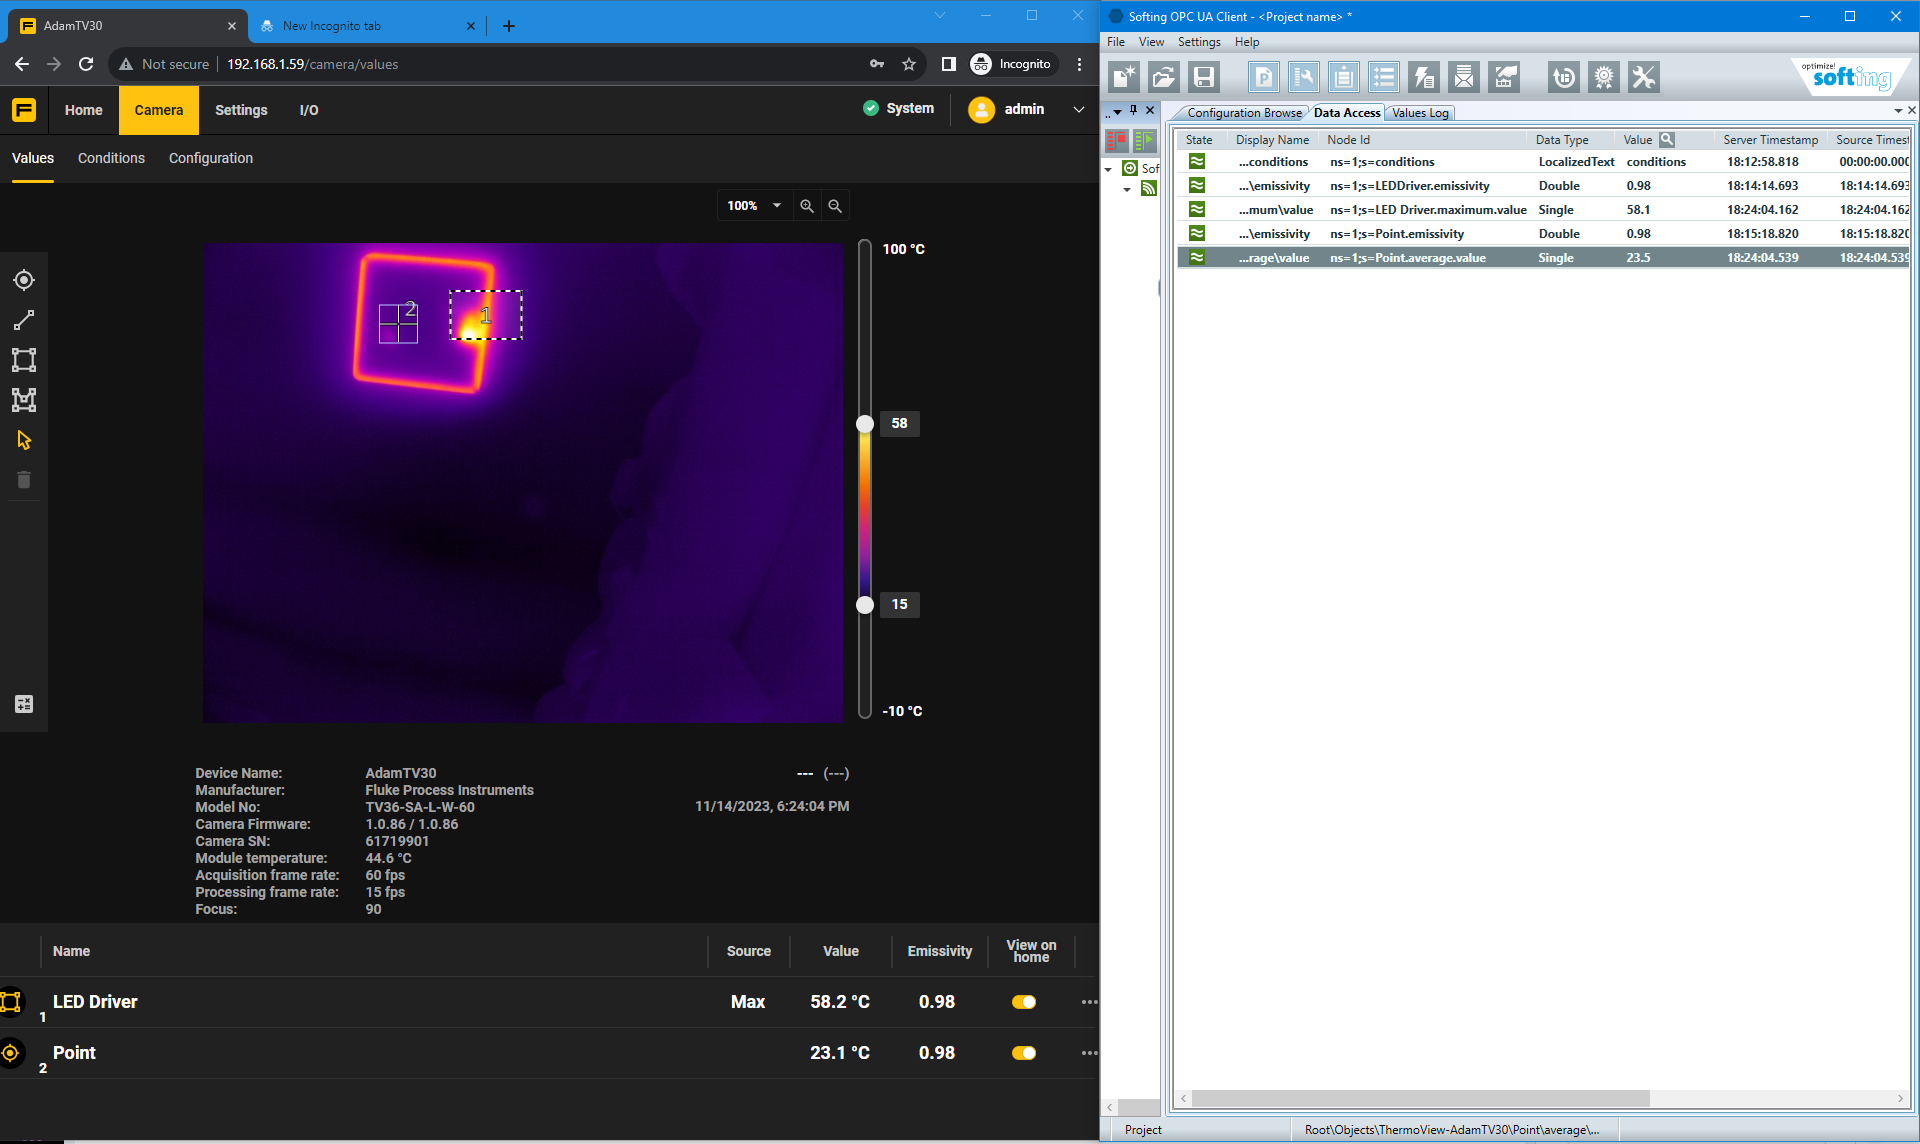The image size is (1920, 1144).
Task: Click the upper palette slider handle at 58
Action: click(865, 424)
